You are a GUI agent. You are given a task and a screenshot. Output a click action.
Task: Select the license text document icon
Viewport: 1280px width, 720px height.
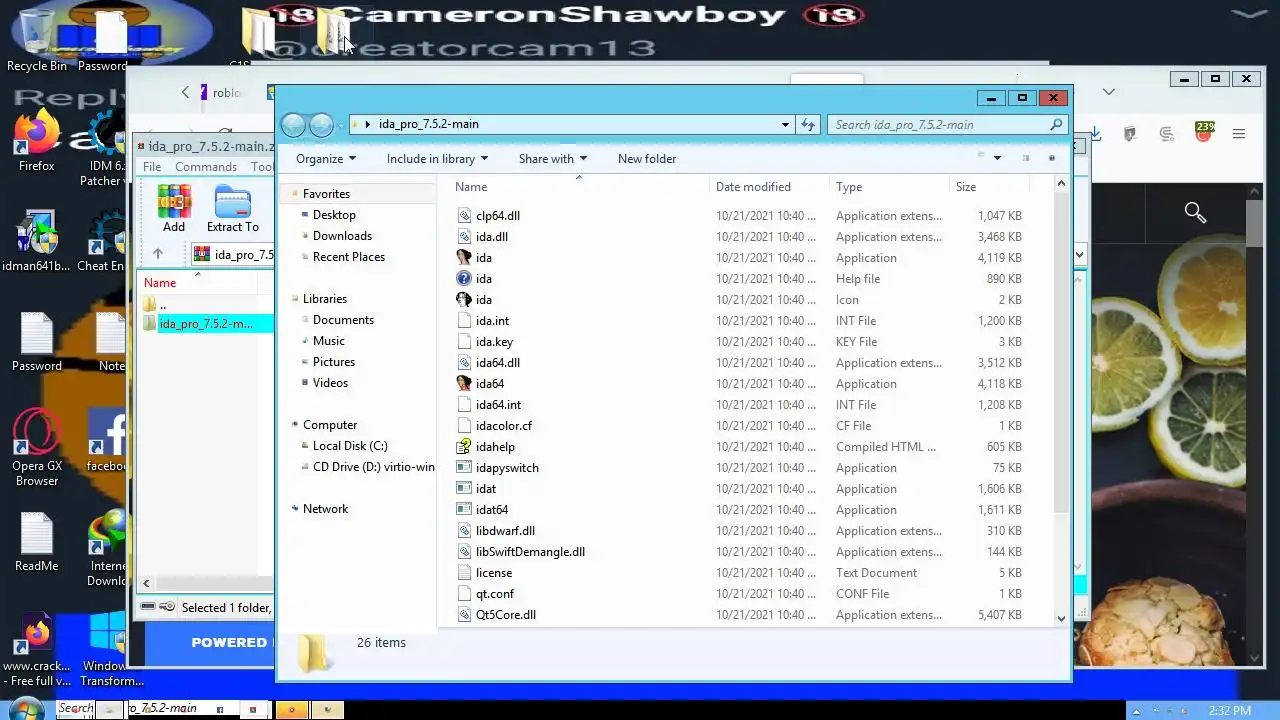coord(464,573)
